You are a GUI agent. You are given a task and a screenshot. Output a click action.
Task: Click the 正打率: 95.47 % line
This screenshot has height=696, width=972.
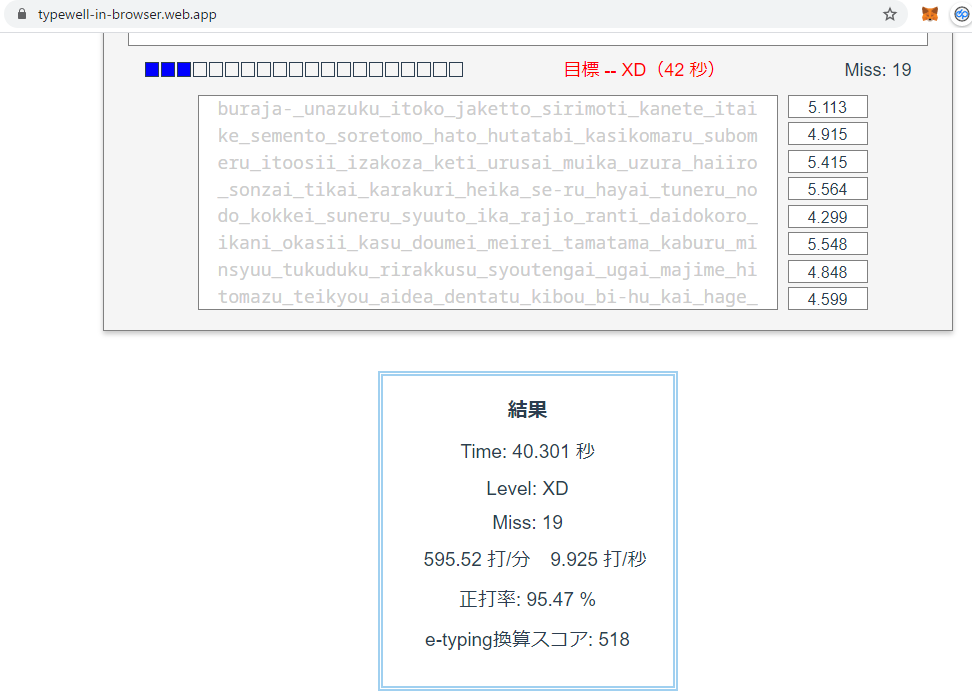click(x=528, y=599)
